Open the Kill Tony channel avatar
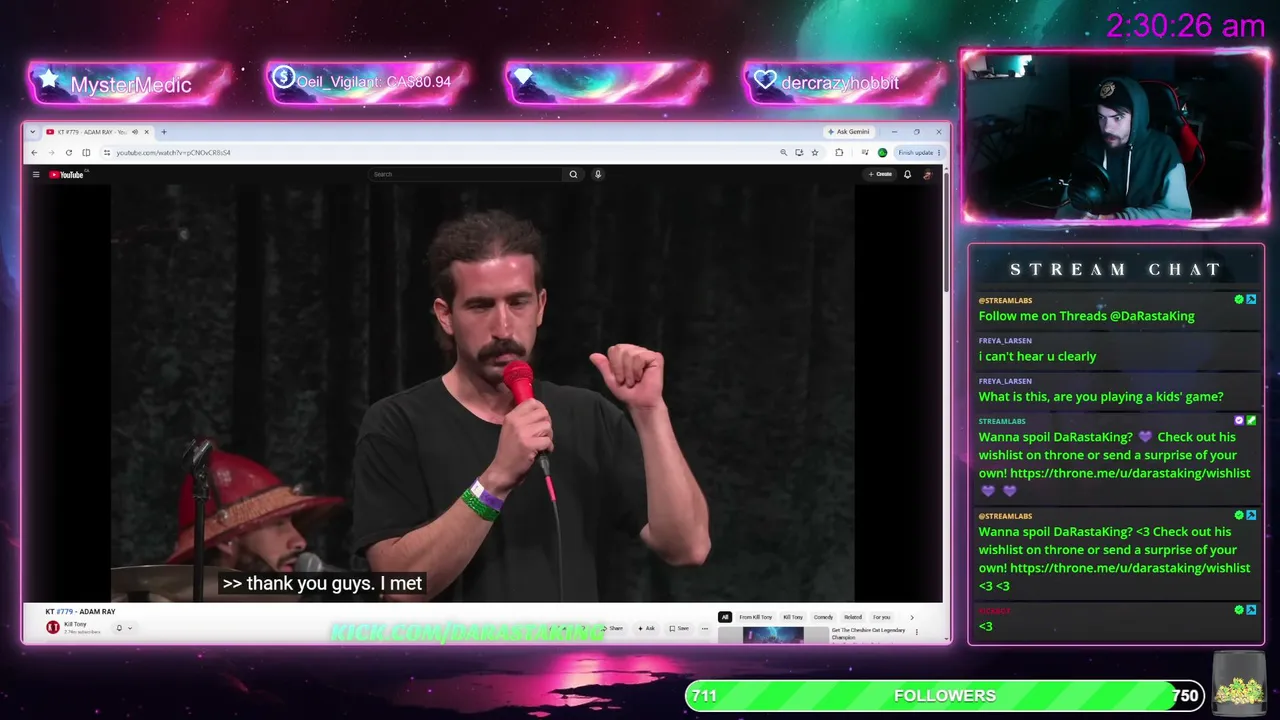 (53, 627)
